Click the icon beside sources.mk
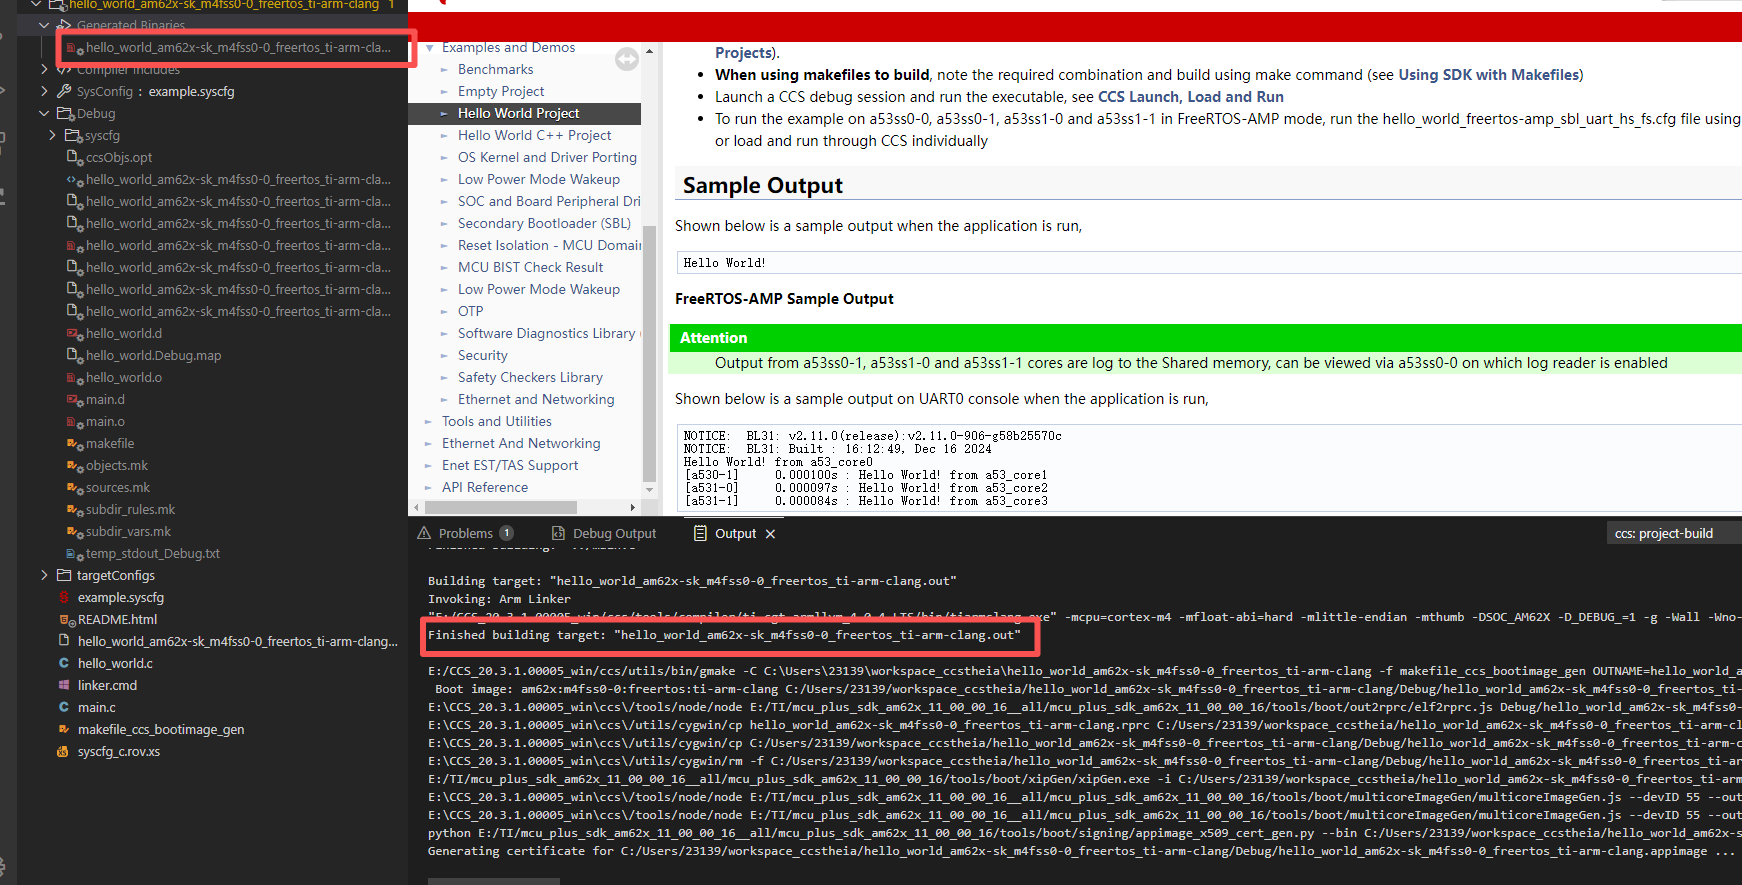Image resolution: width=1742 pixels, height=885 pixels. click(74, 487)
